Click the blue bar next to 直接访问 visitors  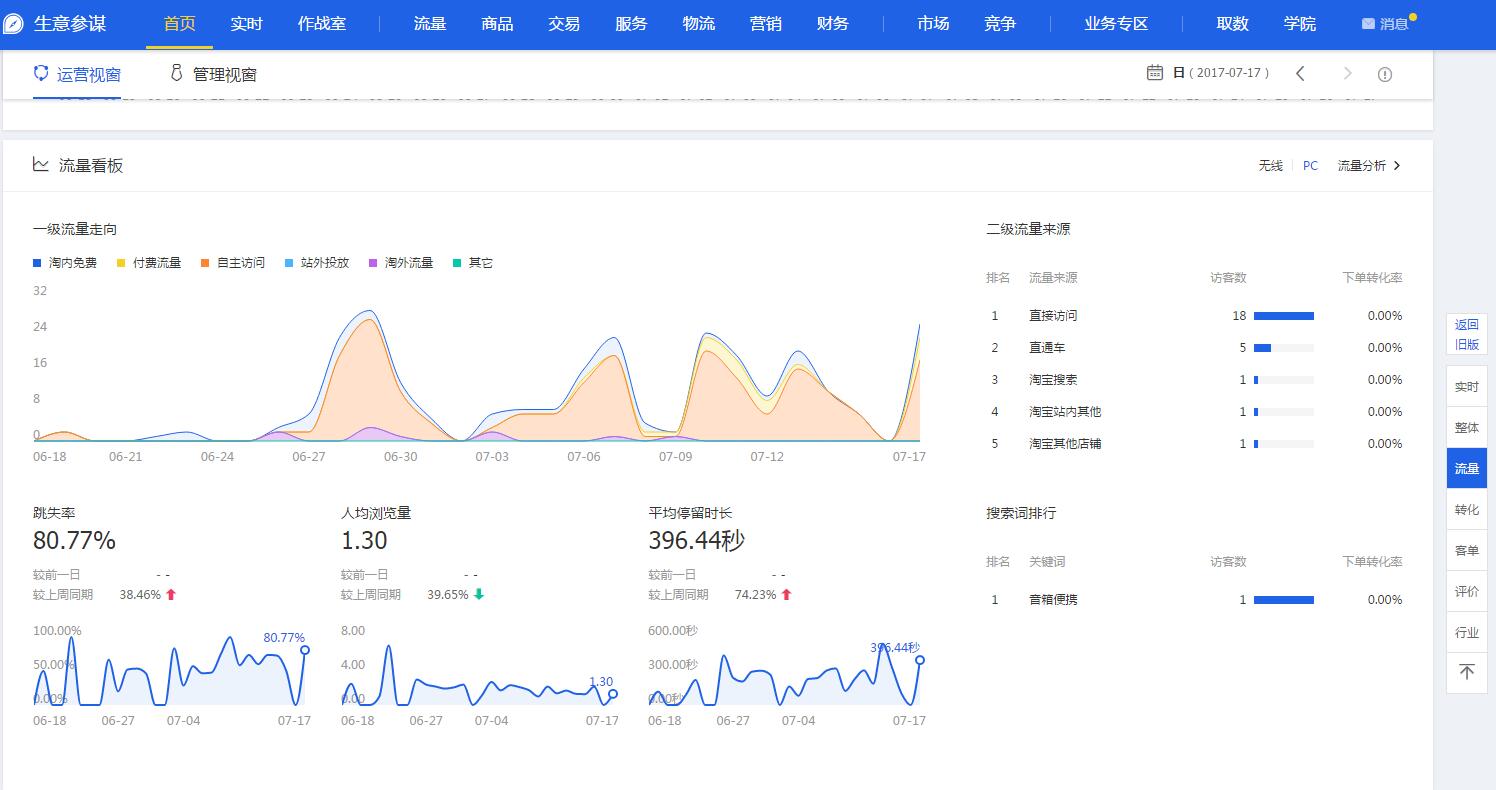(1284, 315)
